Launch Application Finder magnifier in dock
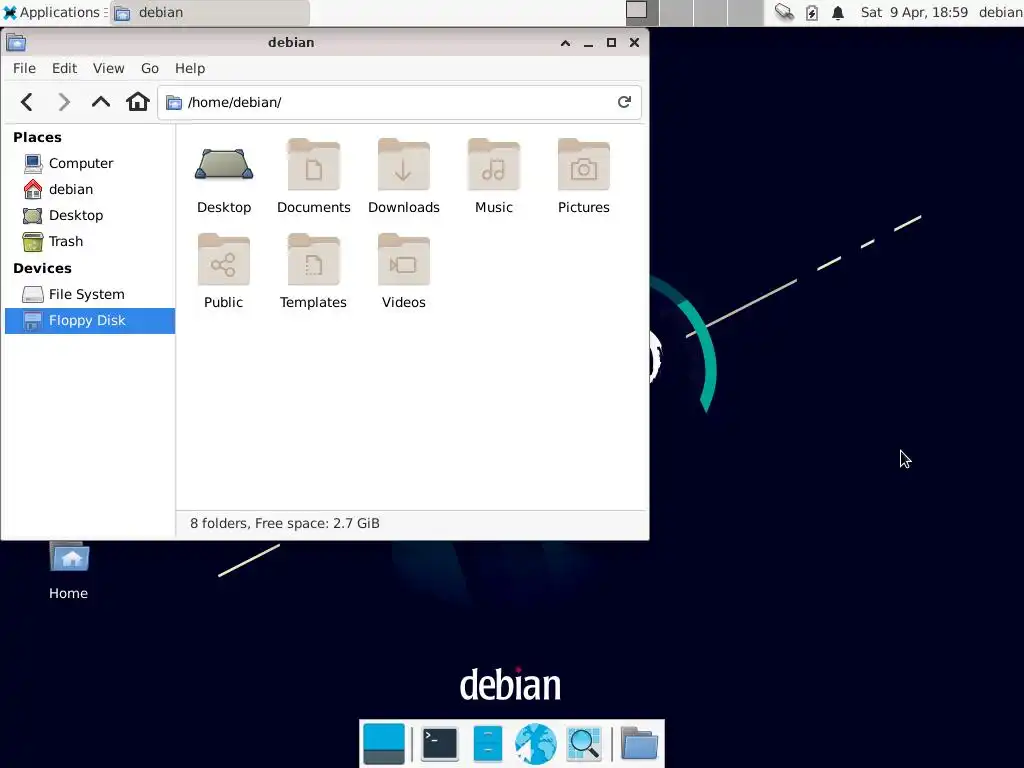Image resolution: width=1024 pixels, height=768 pixels. coord(584,744)
